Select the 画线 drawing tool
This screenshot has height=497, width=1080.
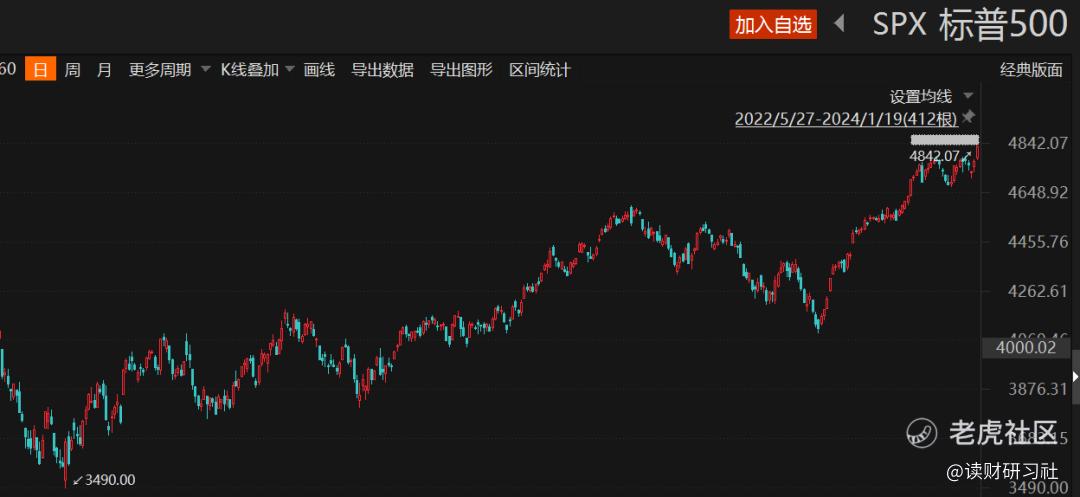(x=320, y=70)
